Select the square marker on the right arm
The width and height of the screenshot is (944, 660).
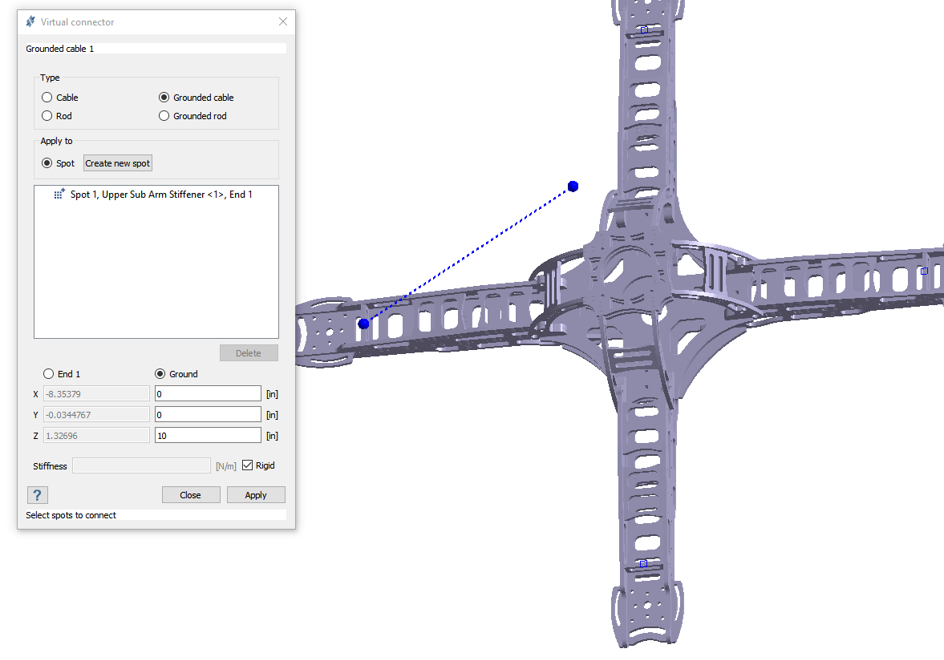pos(924,271)
